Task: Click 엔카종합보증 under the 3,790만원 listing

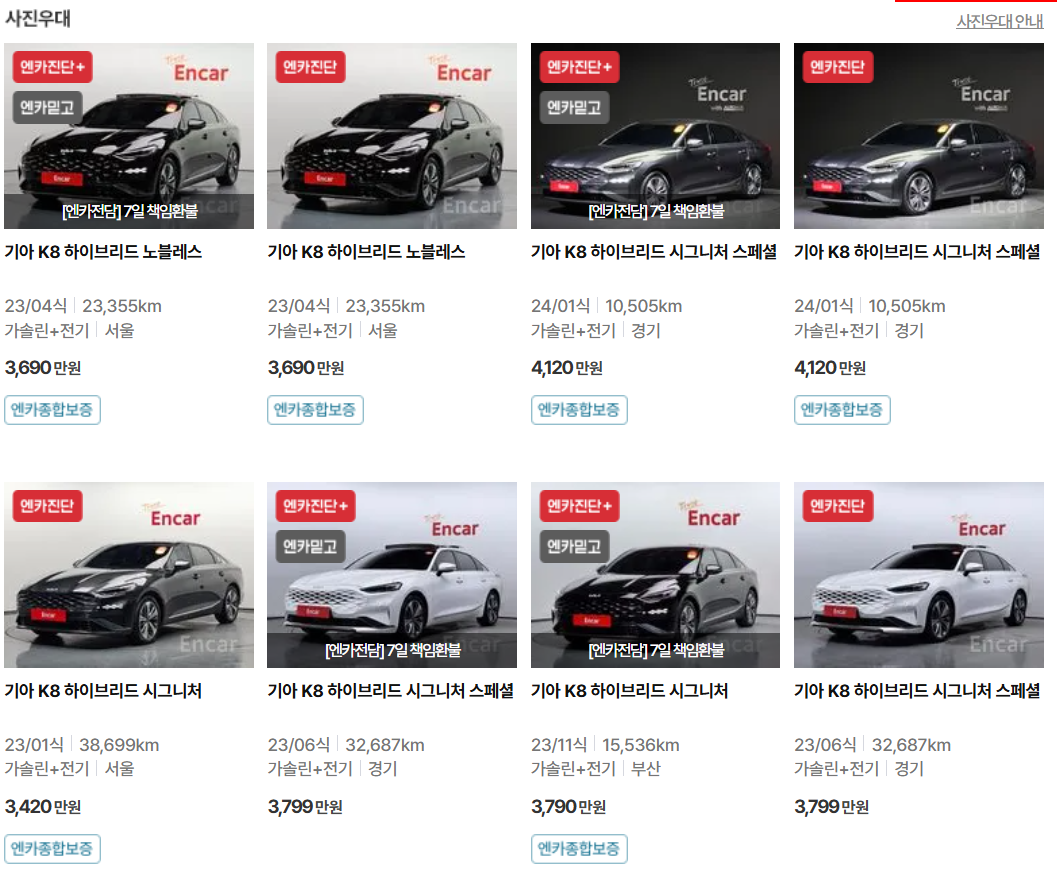Action: point(579,849)
